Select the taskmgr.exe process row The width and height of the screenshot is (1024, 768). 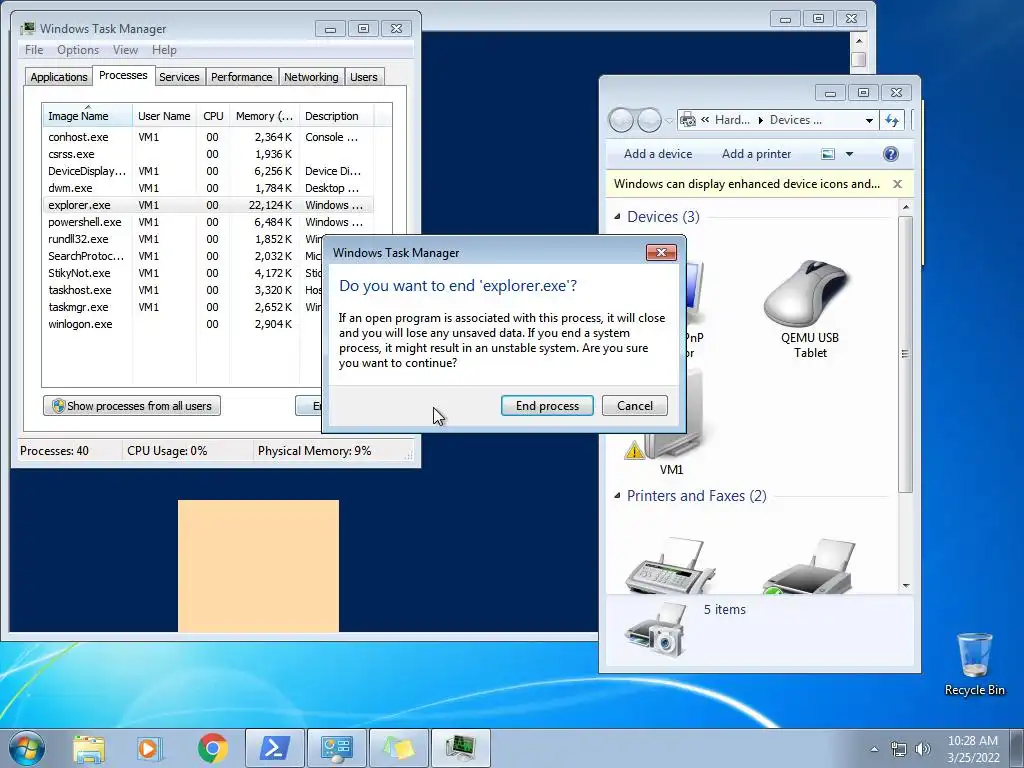pos(182,307)
